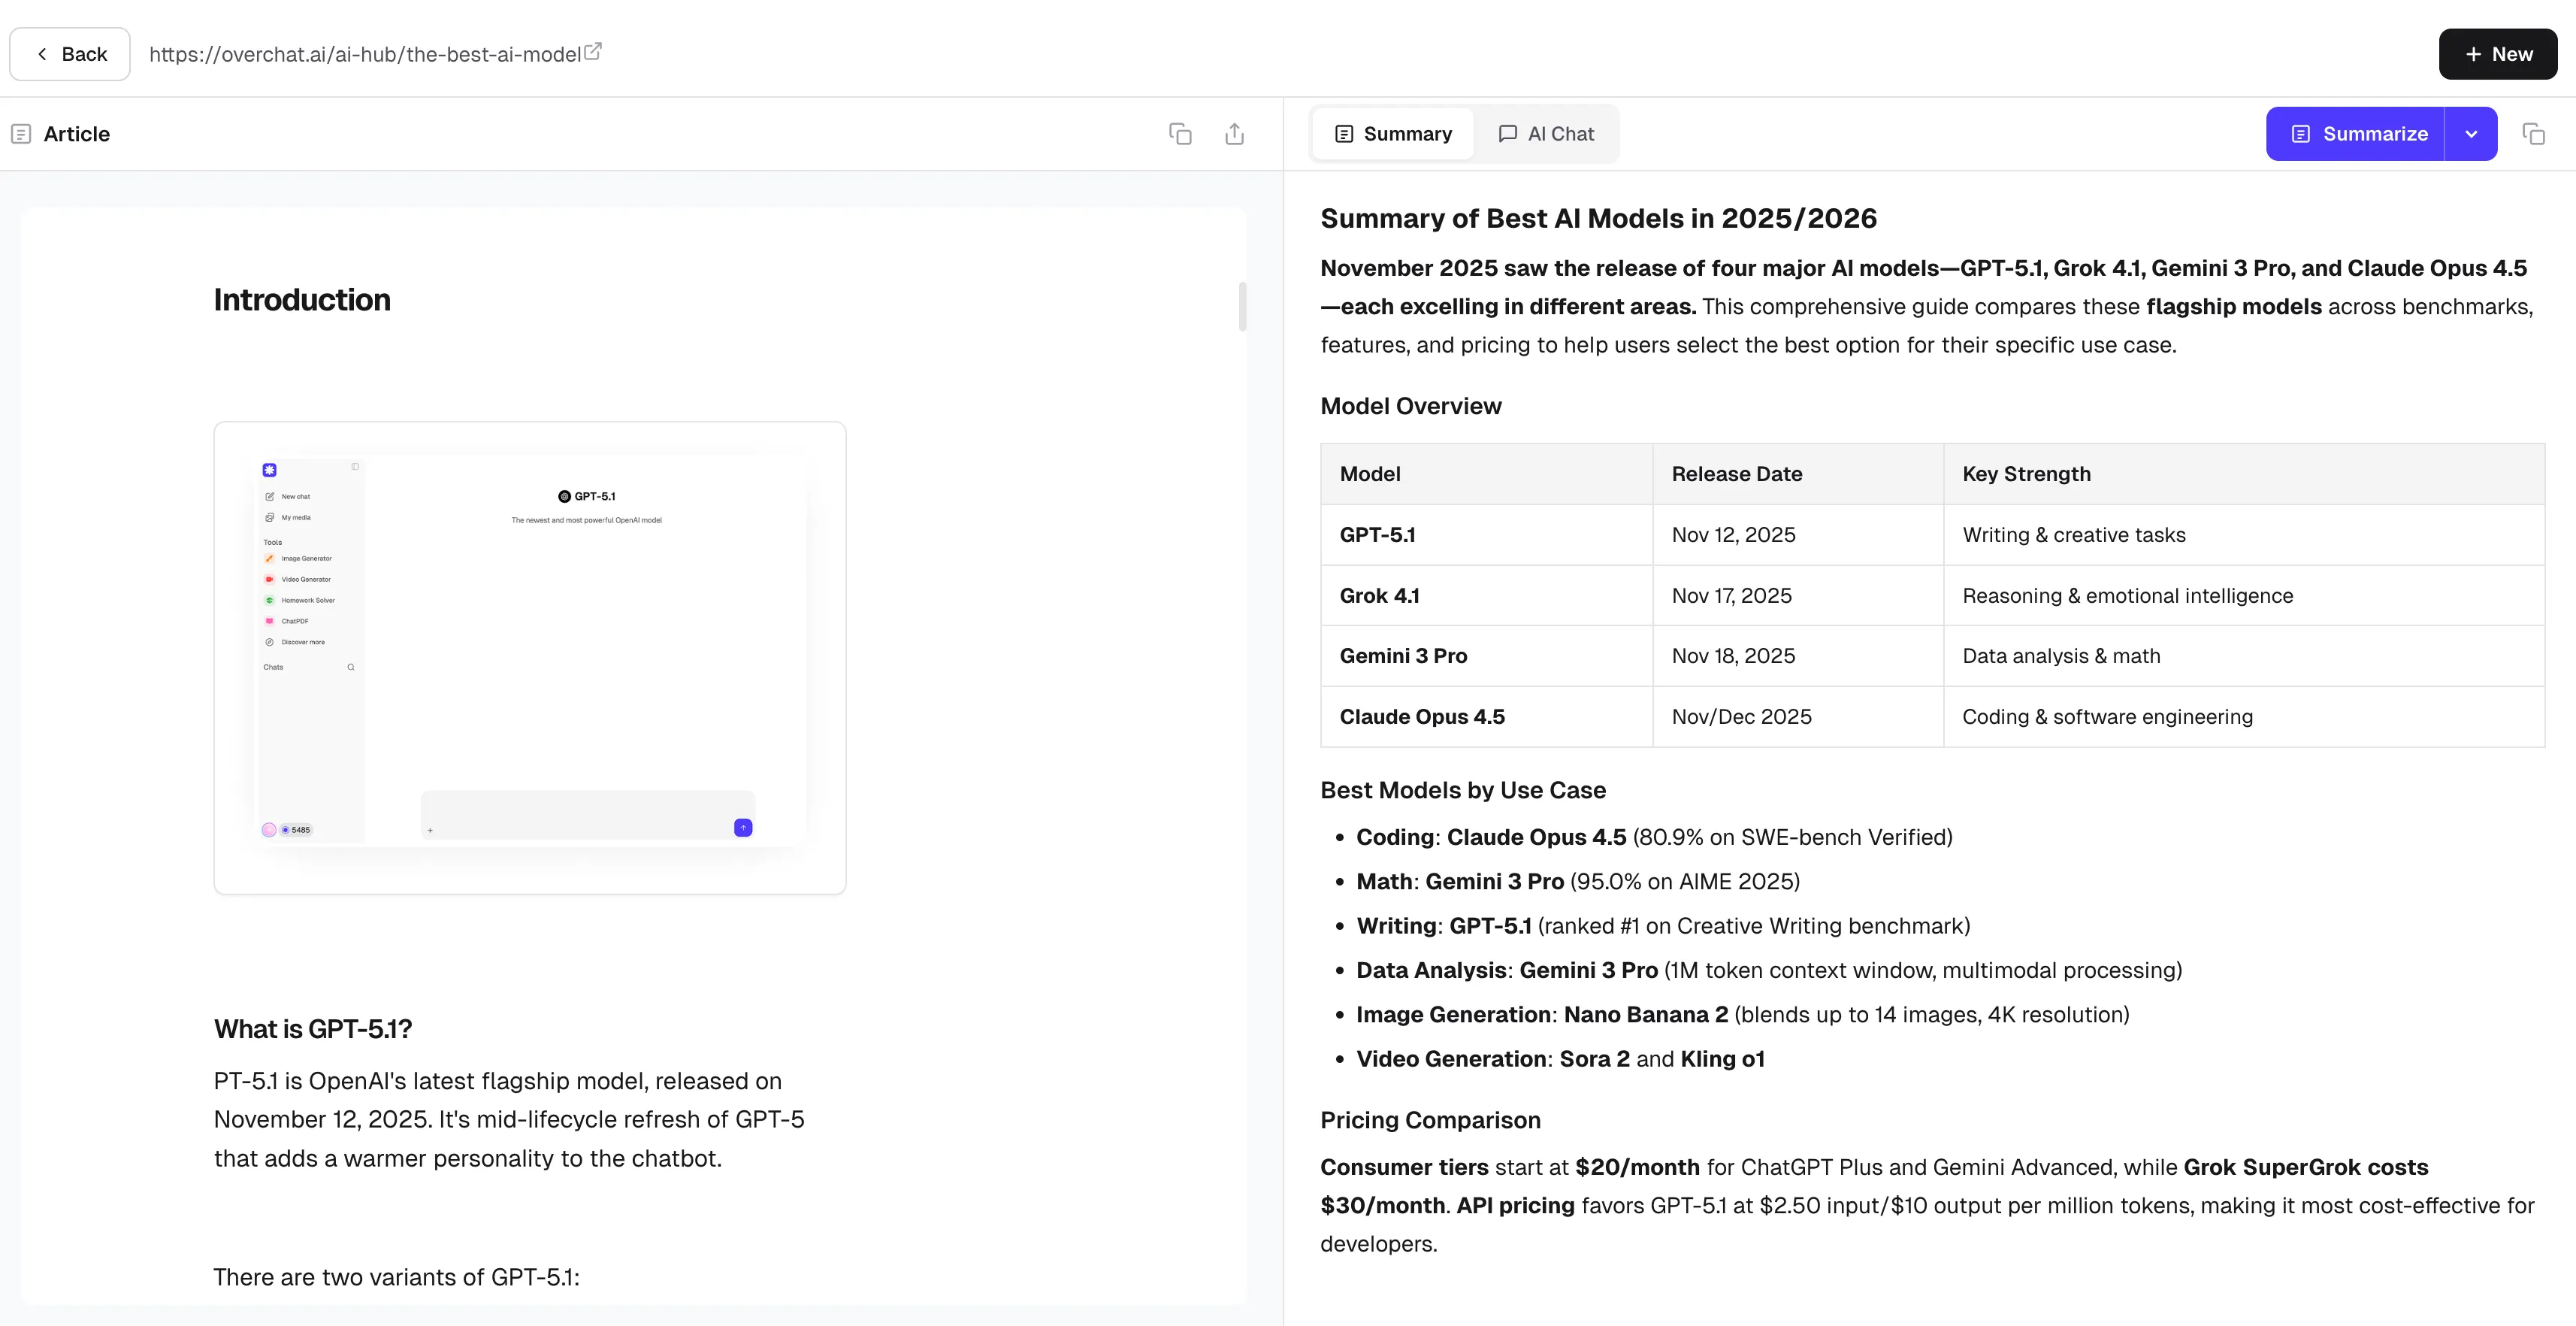Open the Summarize options dropdown chevron
Screen dimensions: 2576x1326
click(x=2471, y=133)
